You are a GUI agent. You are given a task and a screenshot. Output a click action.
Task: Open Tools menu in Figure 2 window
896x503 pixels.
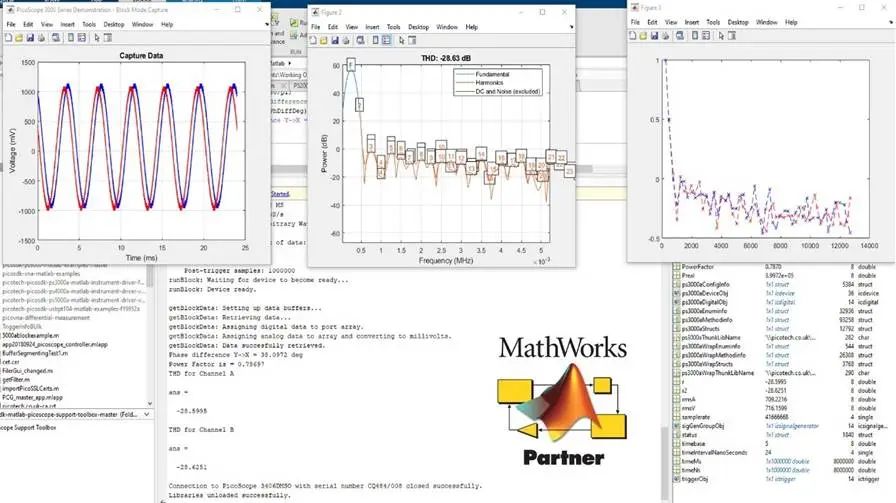click(x=394, y=27)
